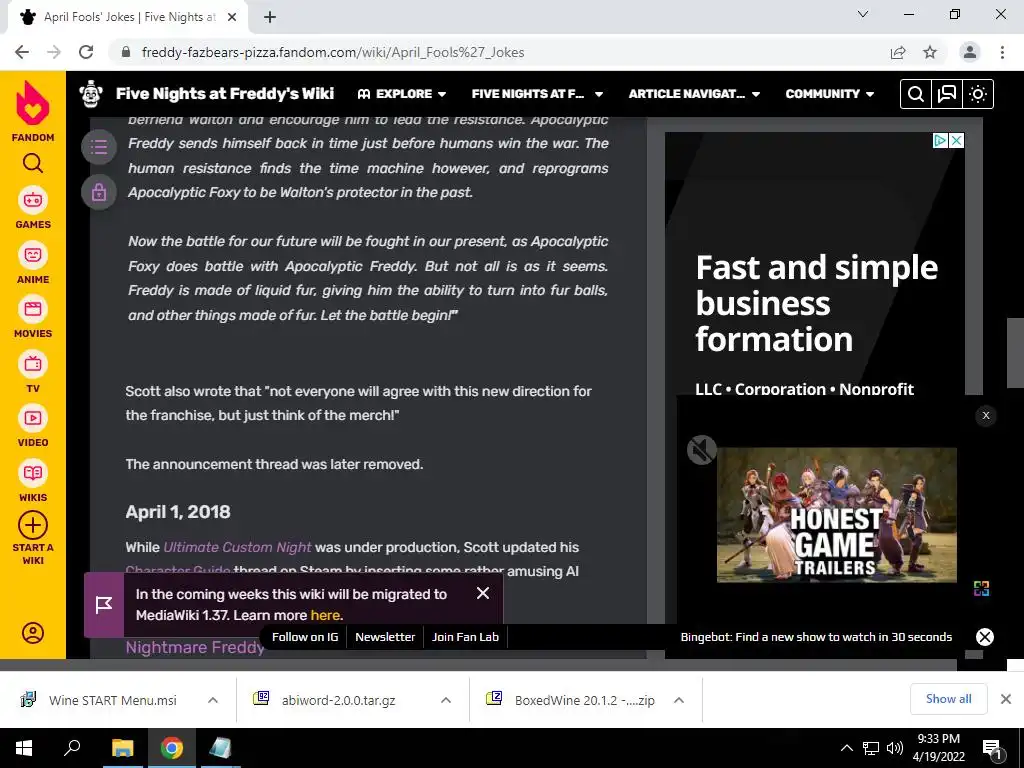Open Windows taskbar search
This screenshot has width=1024, height=768.
pos(72,748)
